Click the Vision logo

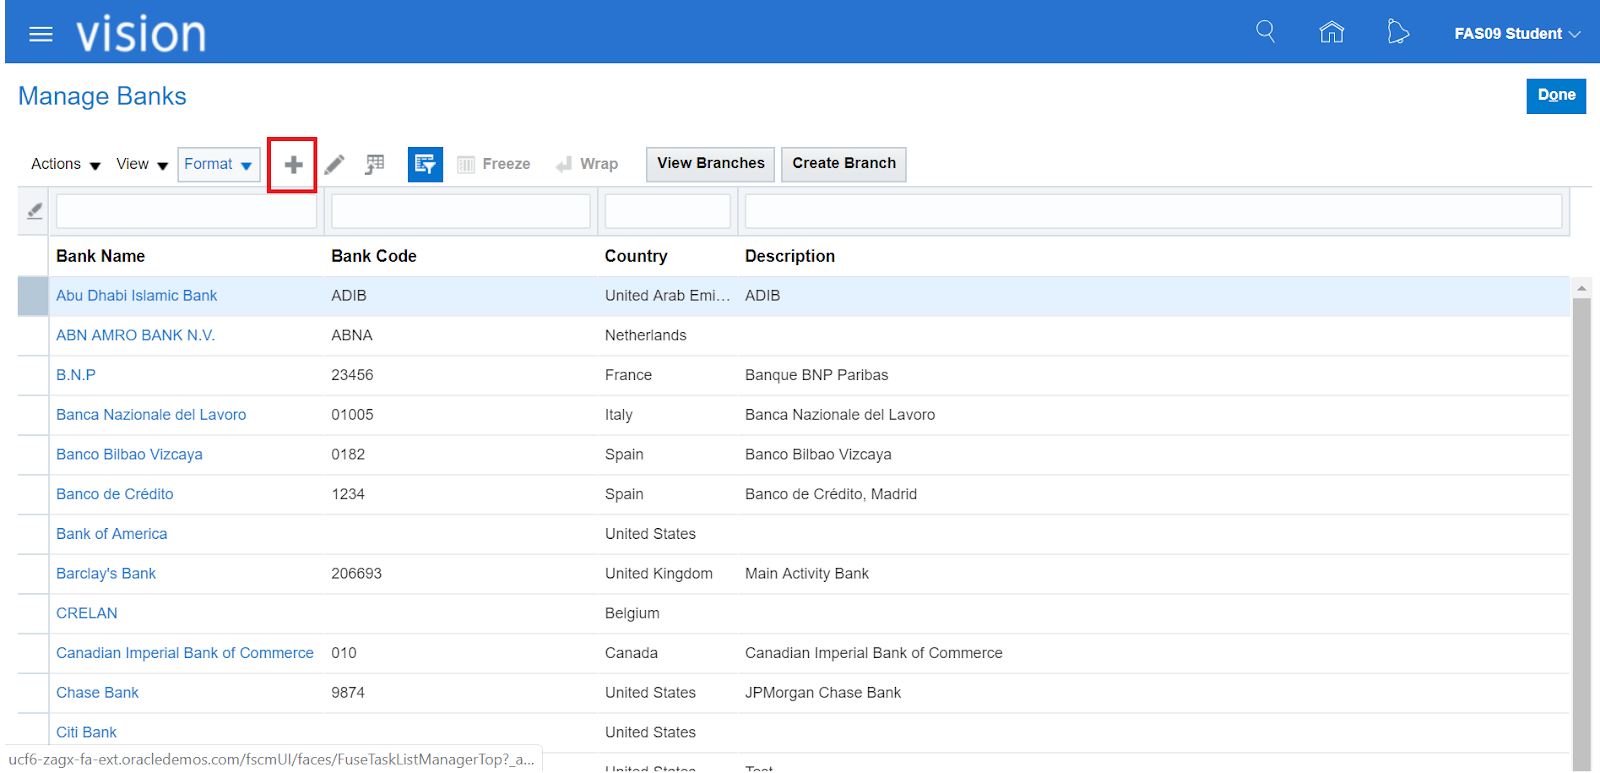pyautogui.click(x=141, y=34)
